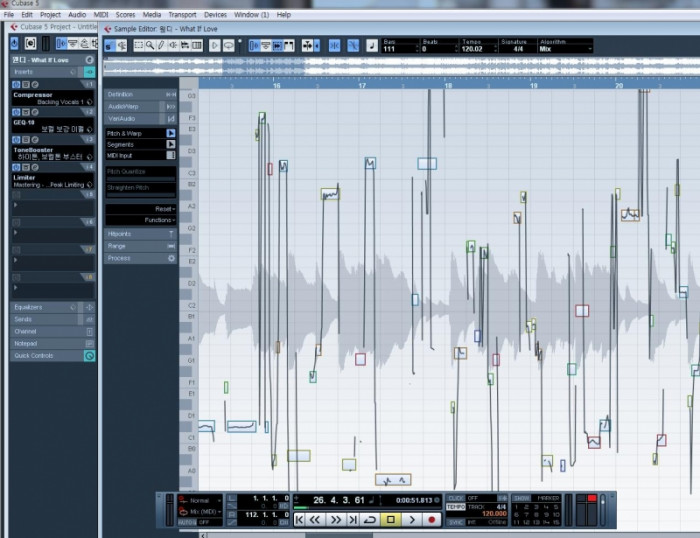Viewport: 700px width, 538px height.
Task: Click the audition play icon in editor toolbar
Action: click(x=215, y=46)
